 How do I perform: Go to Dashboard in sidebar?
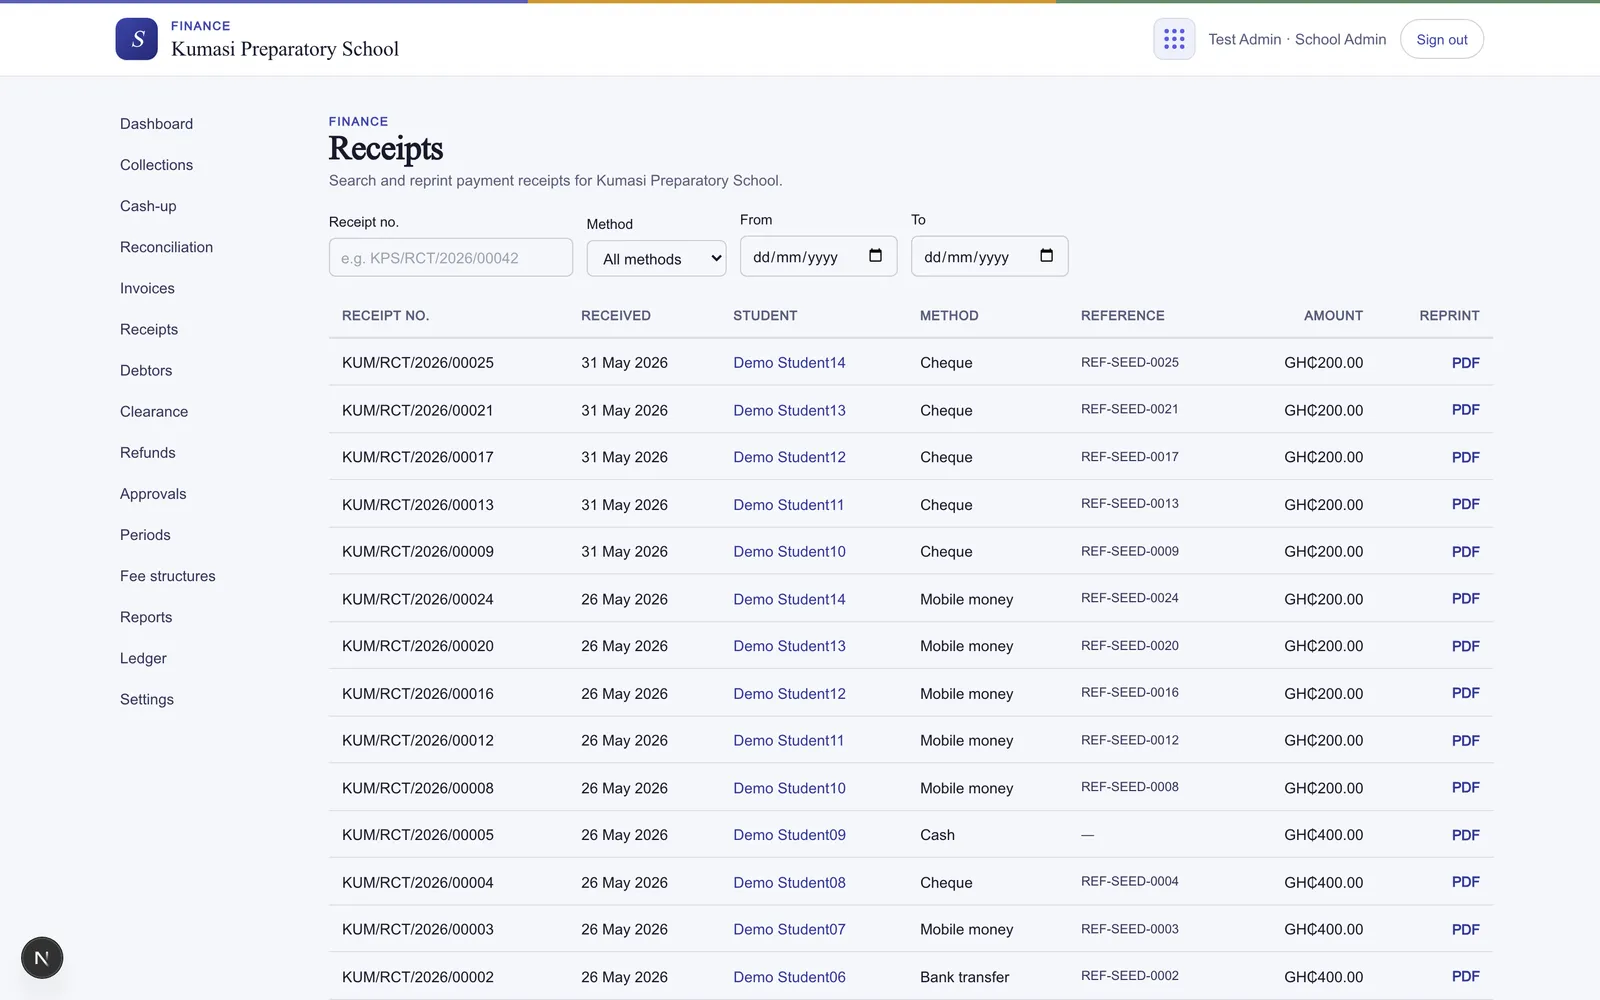(x=157, y=124)
